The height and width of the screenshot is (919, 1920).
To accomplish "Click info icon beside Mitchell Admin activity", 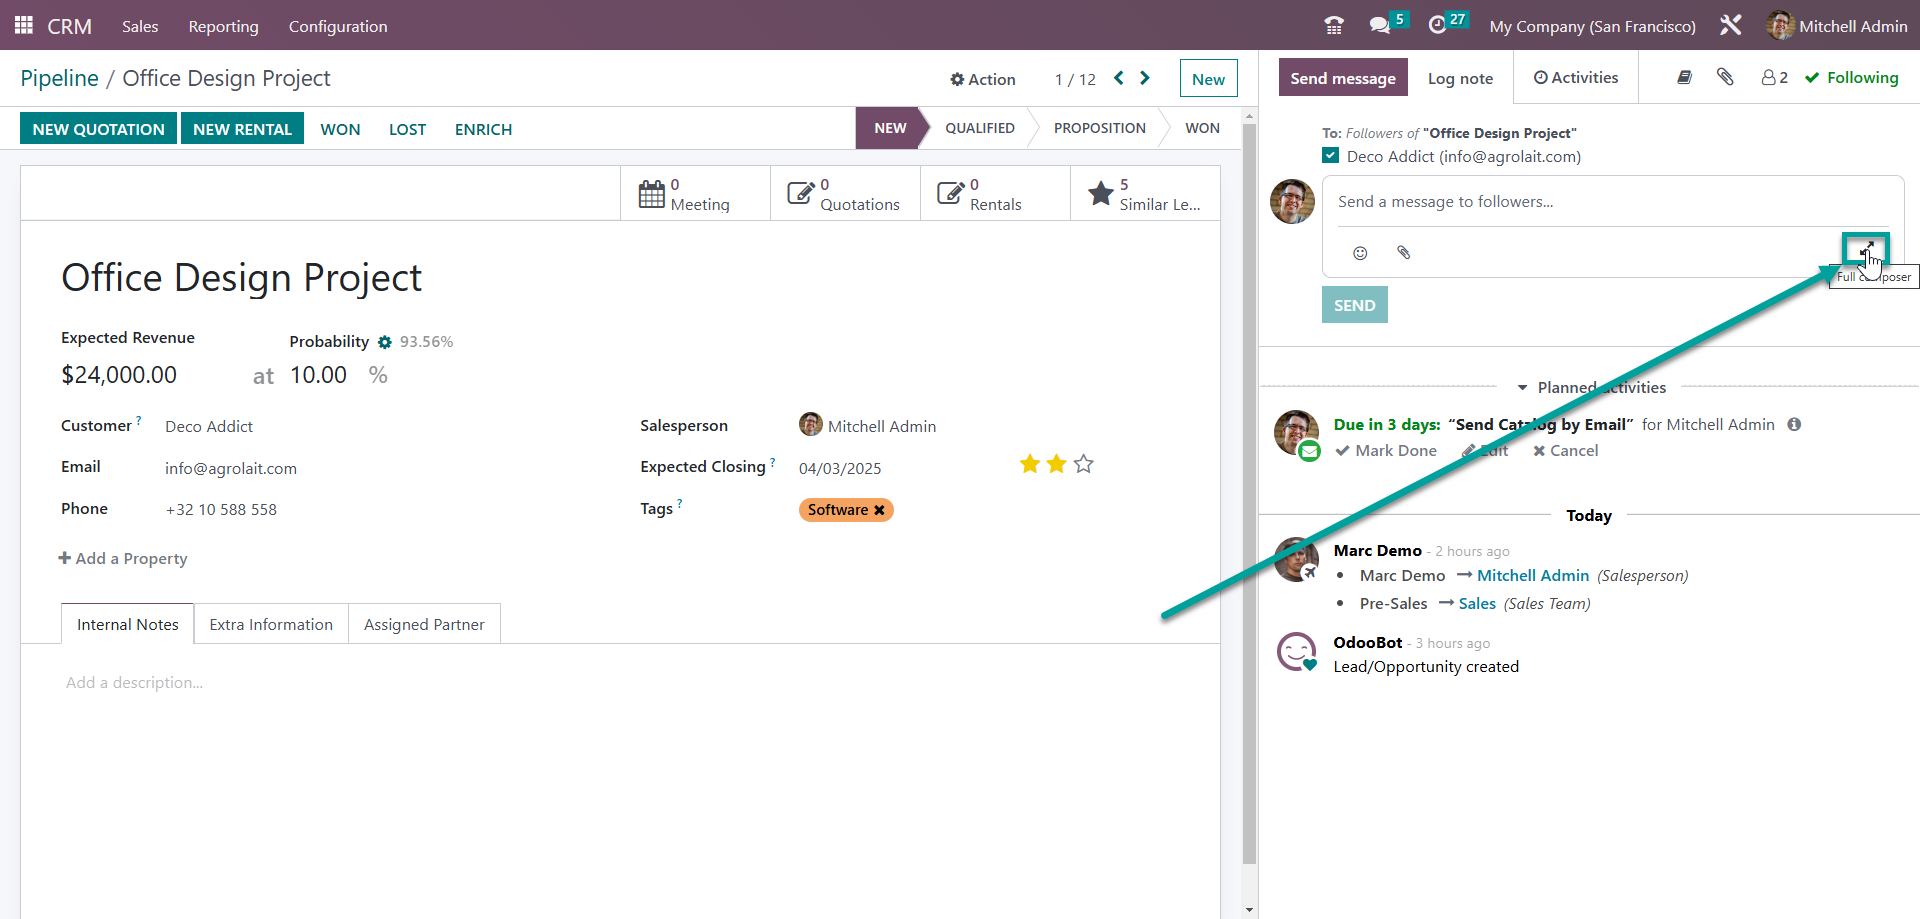I will 1795,424.
